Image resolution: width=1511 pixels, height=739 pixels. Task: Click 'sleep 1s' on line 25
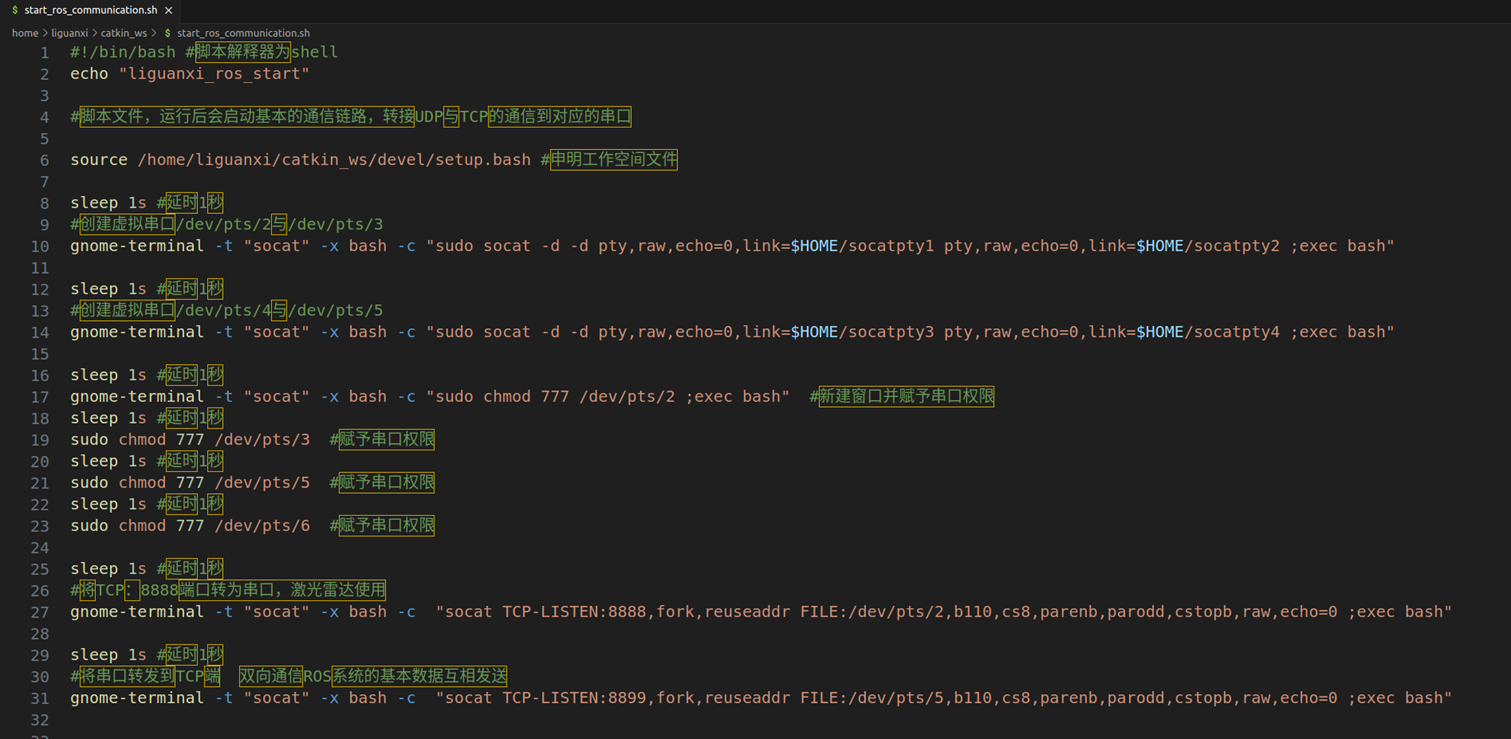click(x=108, y=569)
